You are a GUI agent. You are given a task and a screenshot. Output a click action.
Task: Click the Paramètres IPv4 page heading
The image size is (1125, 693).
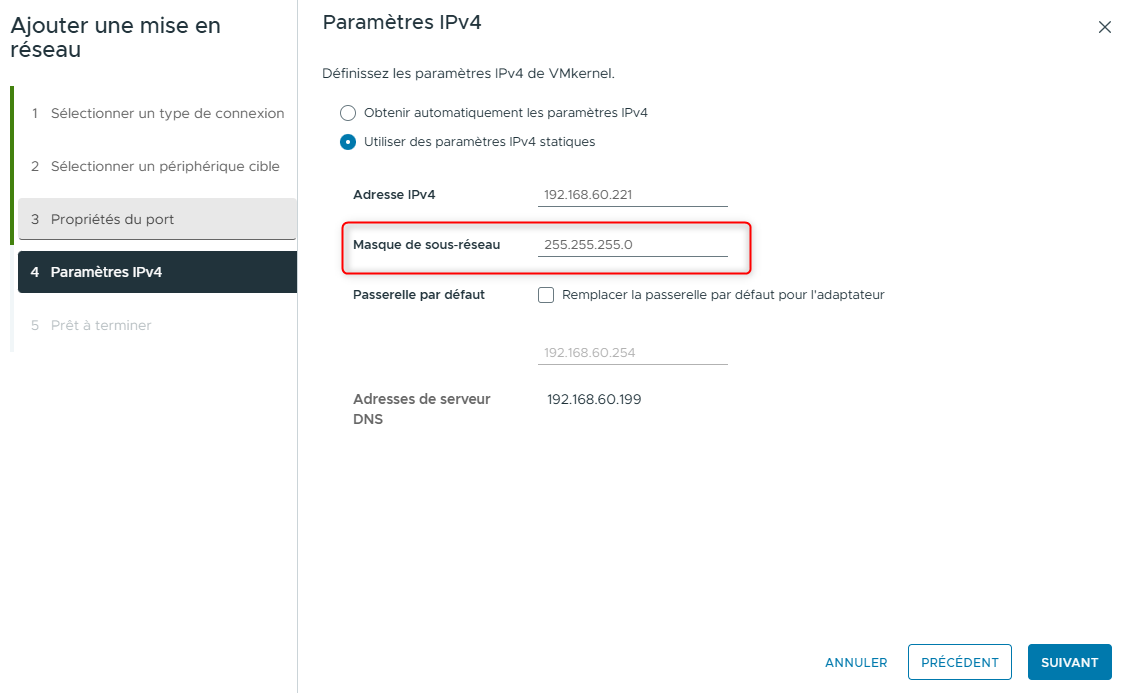pos(402,22)
